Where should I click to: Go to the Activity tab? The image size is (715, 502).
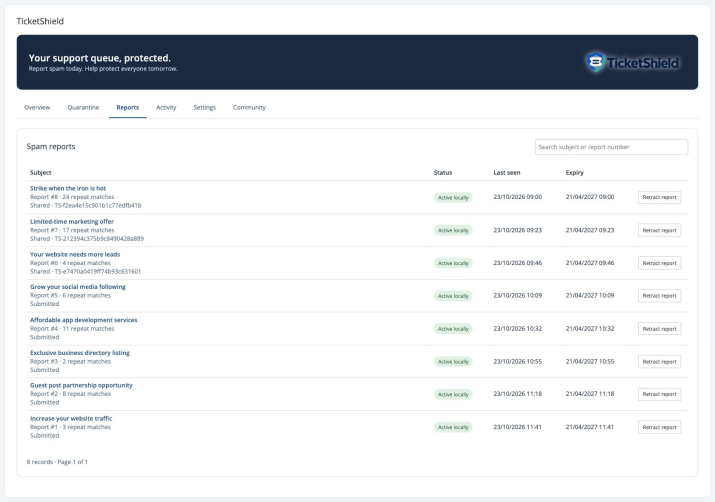(x=166, y=108)
